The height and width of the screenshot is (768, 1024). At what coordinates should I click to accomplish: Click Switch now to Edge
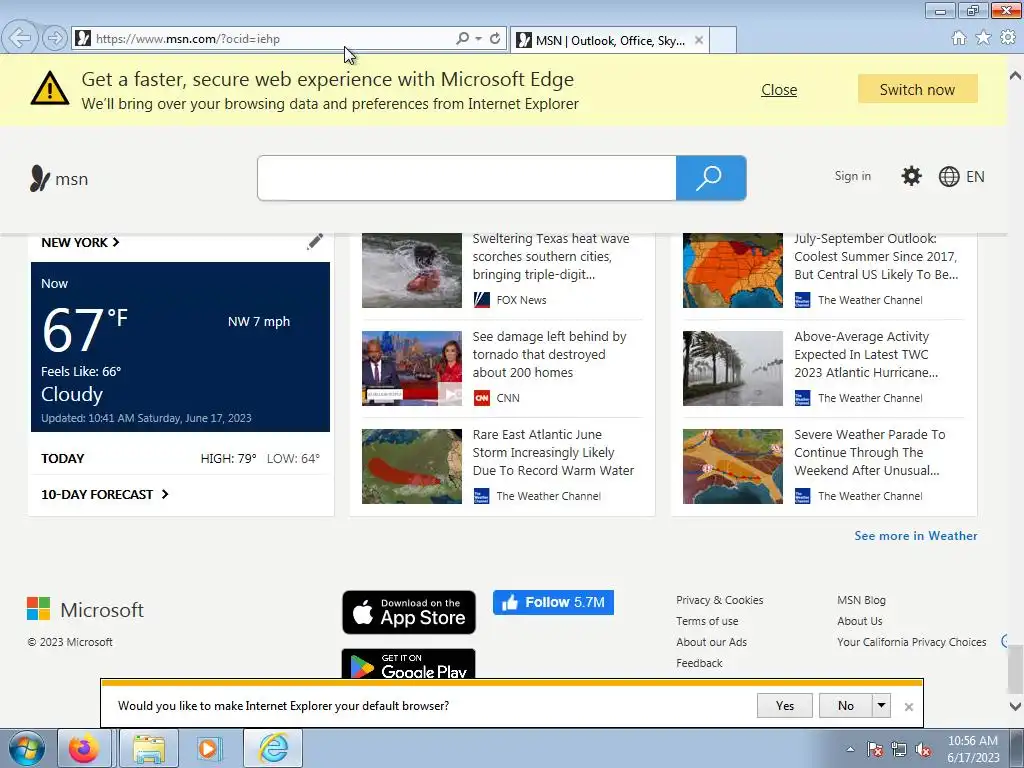pyautogui.click(x=918, y=89)
